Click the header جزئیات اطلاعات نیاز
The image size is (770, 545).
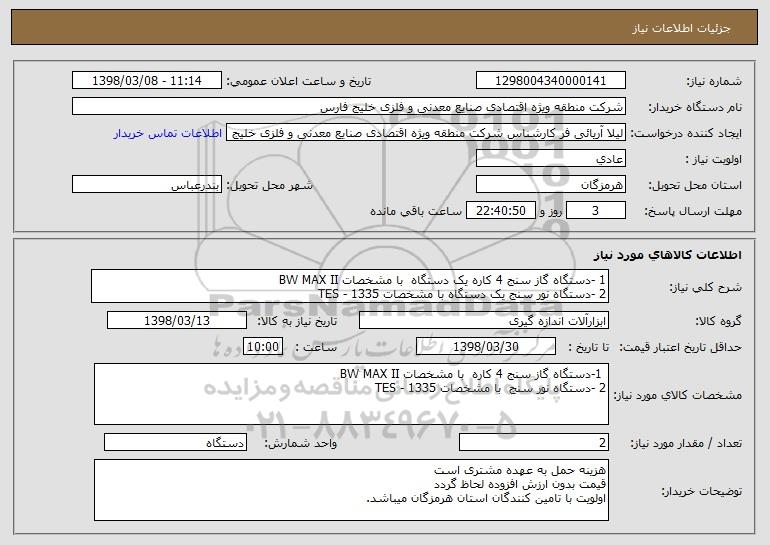point(681,28)
